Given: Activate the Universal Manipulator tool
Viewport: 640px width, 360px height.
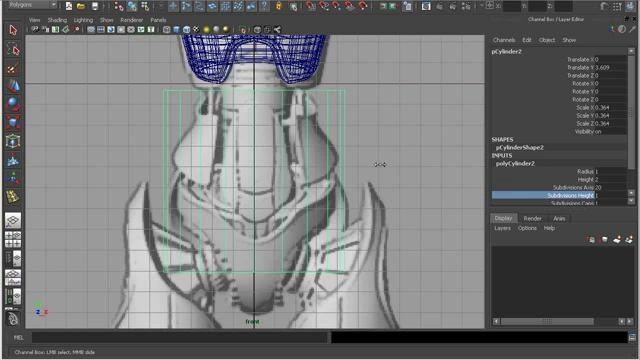Looking at the screenshot, I should point(13,141).
